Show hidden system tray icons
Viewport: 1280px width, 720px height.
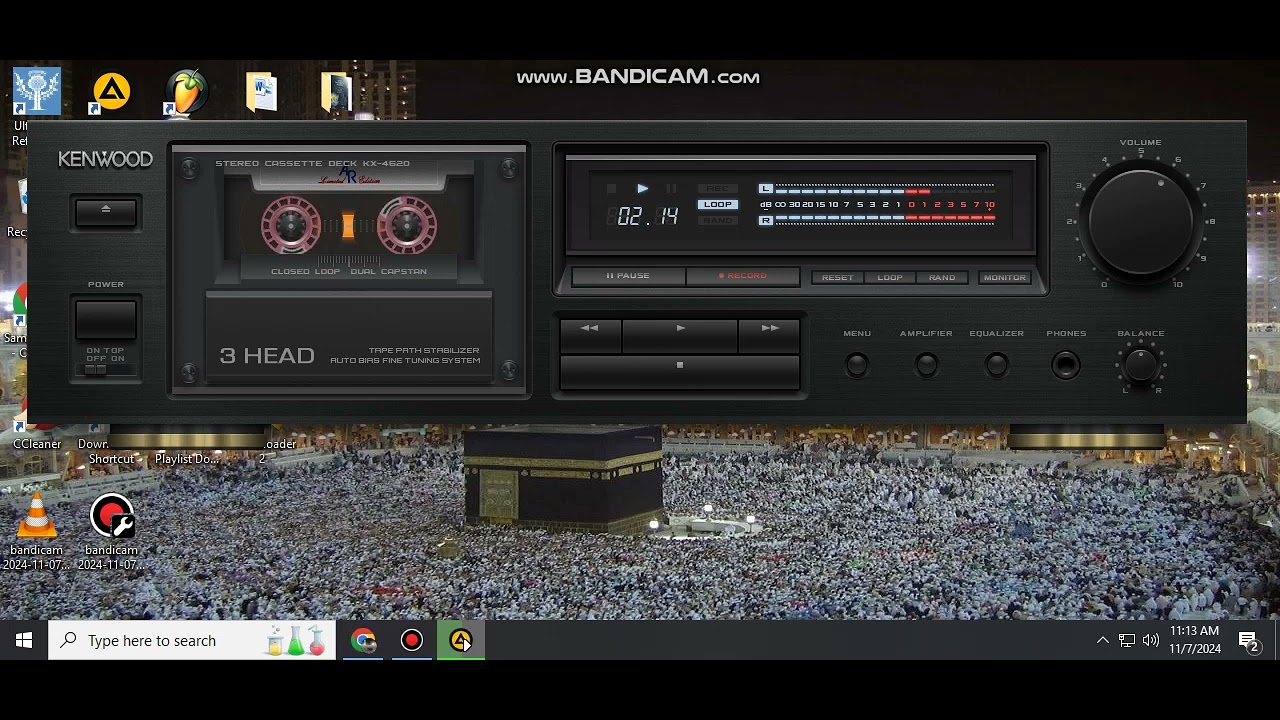click(1103, 640)
